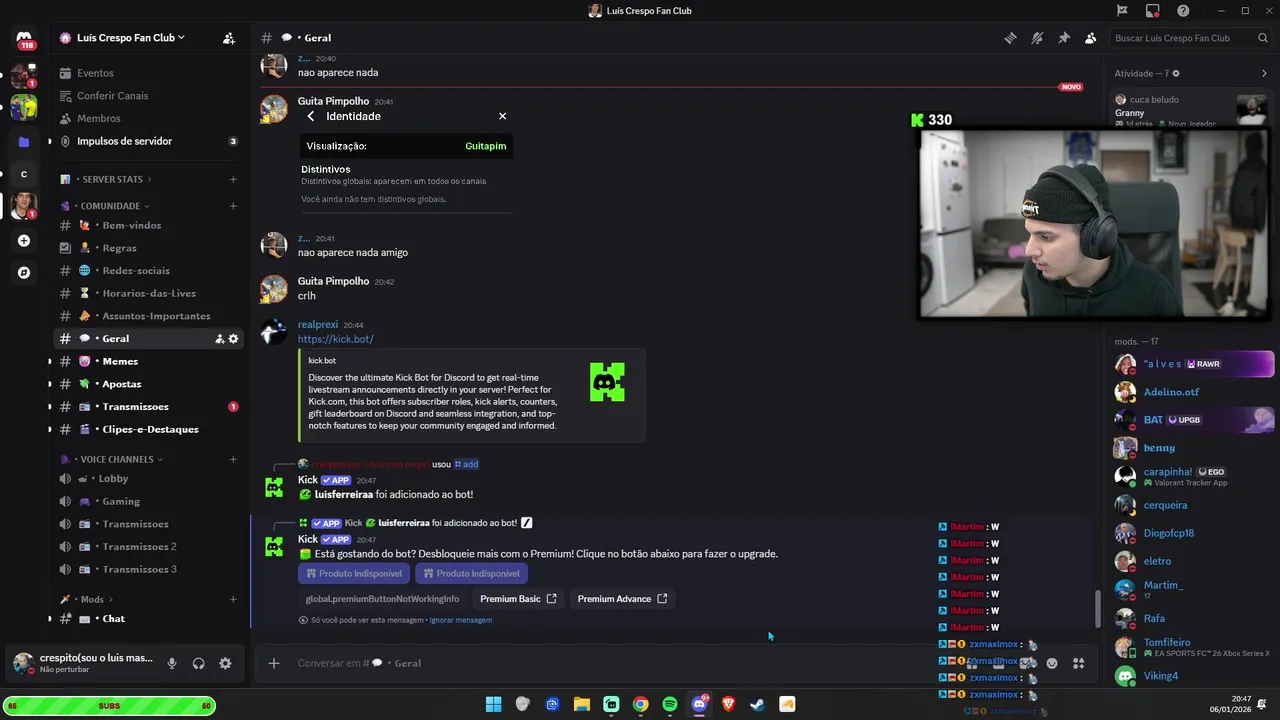The width and height of the screenshot is (1280, 720).
Task: Join the Gaming voice channel
Action: coord(148,502)
